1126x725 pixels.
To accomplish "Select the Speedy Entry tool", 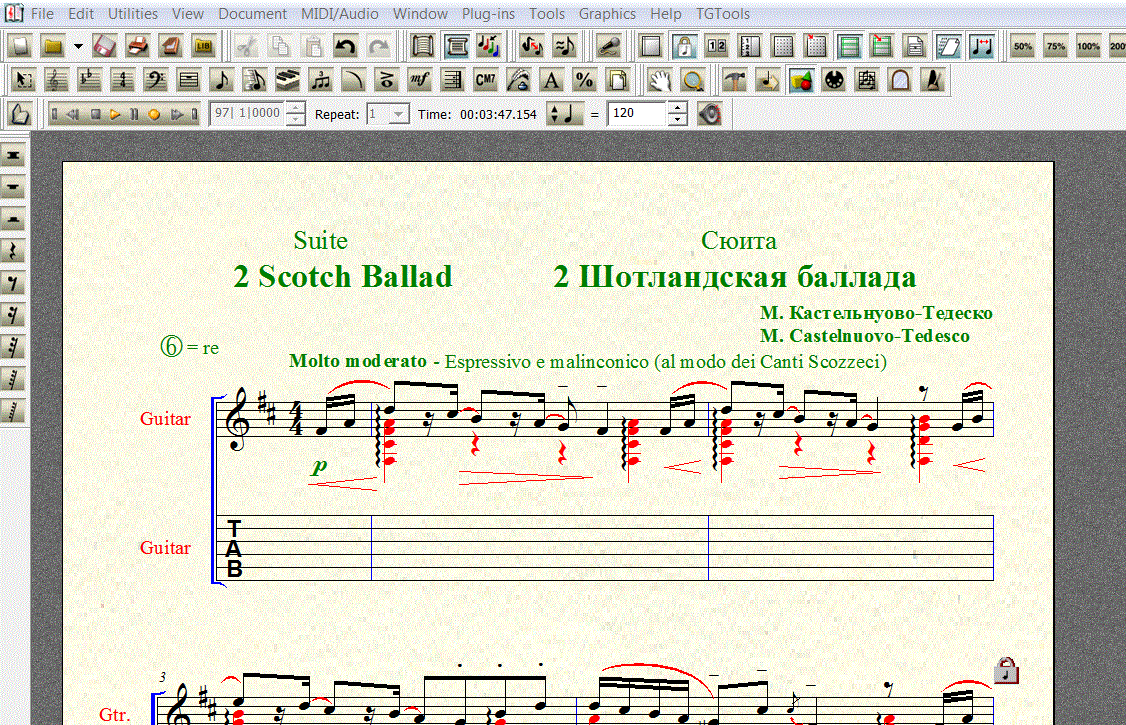I will 255,80.
